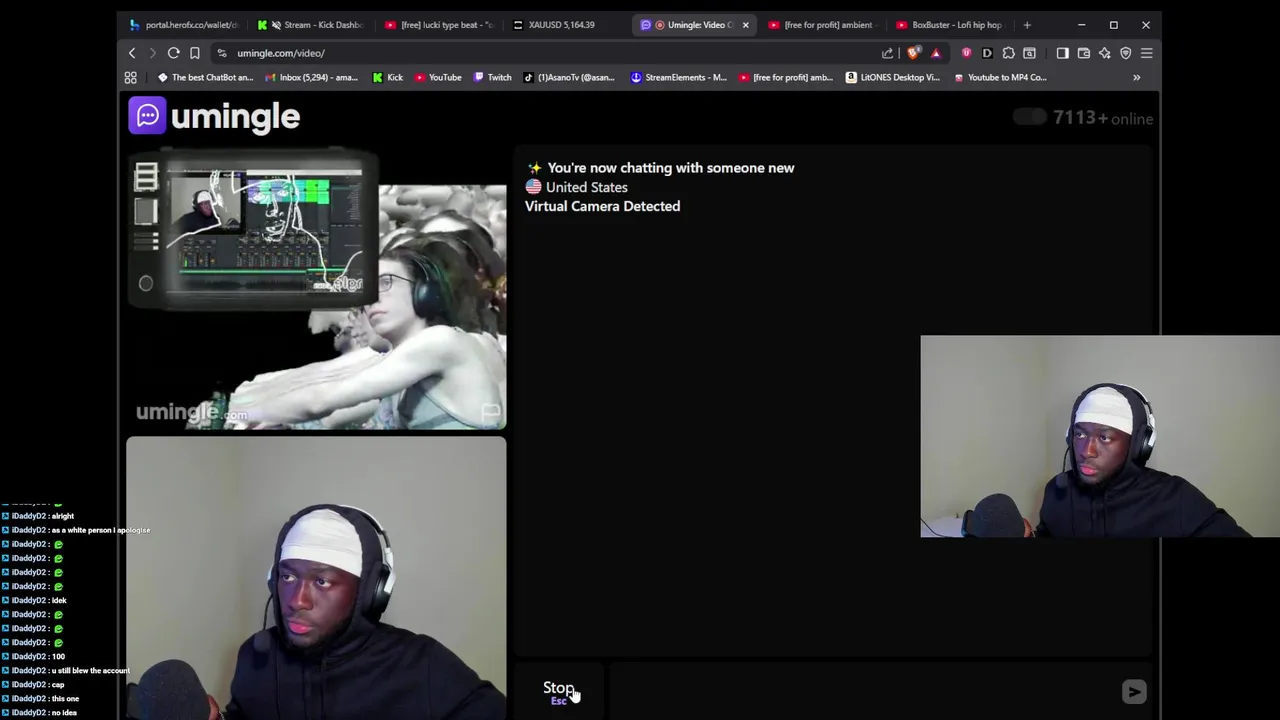The image size is (1280, 720).
Task: Click United States country label
Action: (x=587, y=187)
